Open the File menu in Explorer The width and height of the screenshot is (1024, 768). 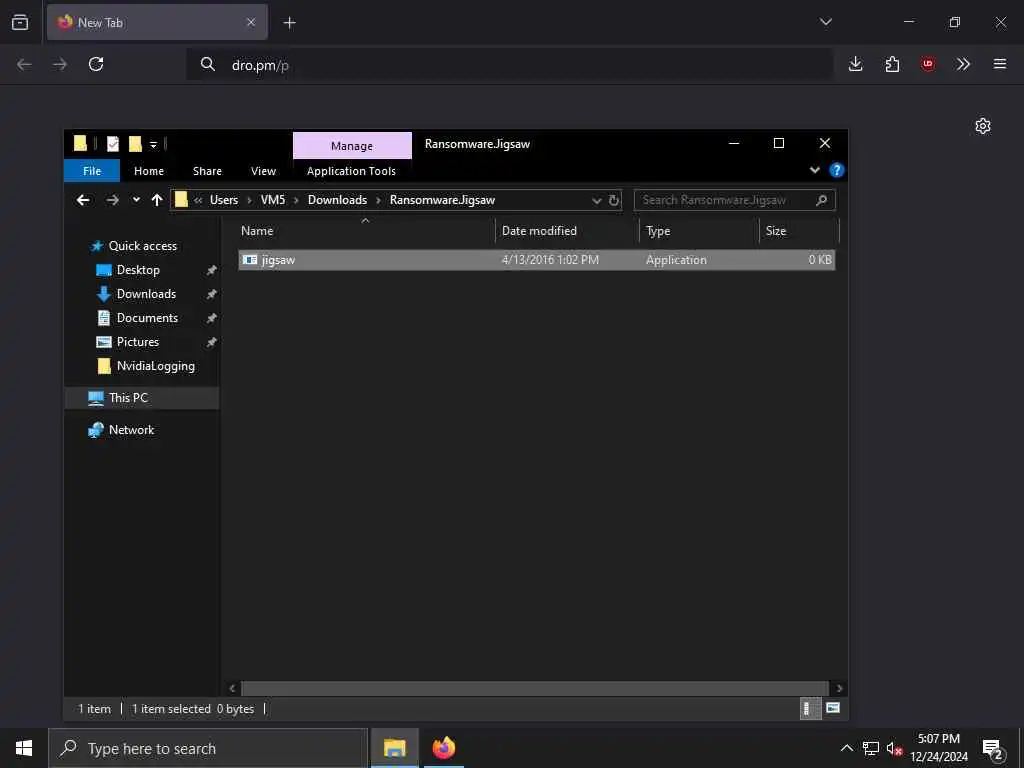click(92, 171)
